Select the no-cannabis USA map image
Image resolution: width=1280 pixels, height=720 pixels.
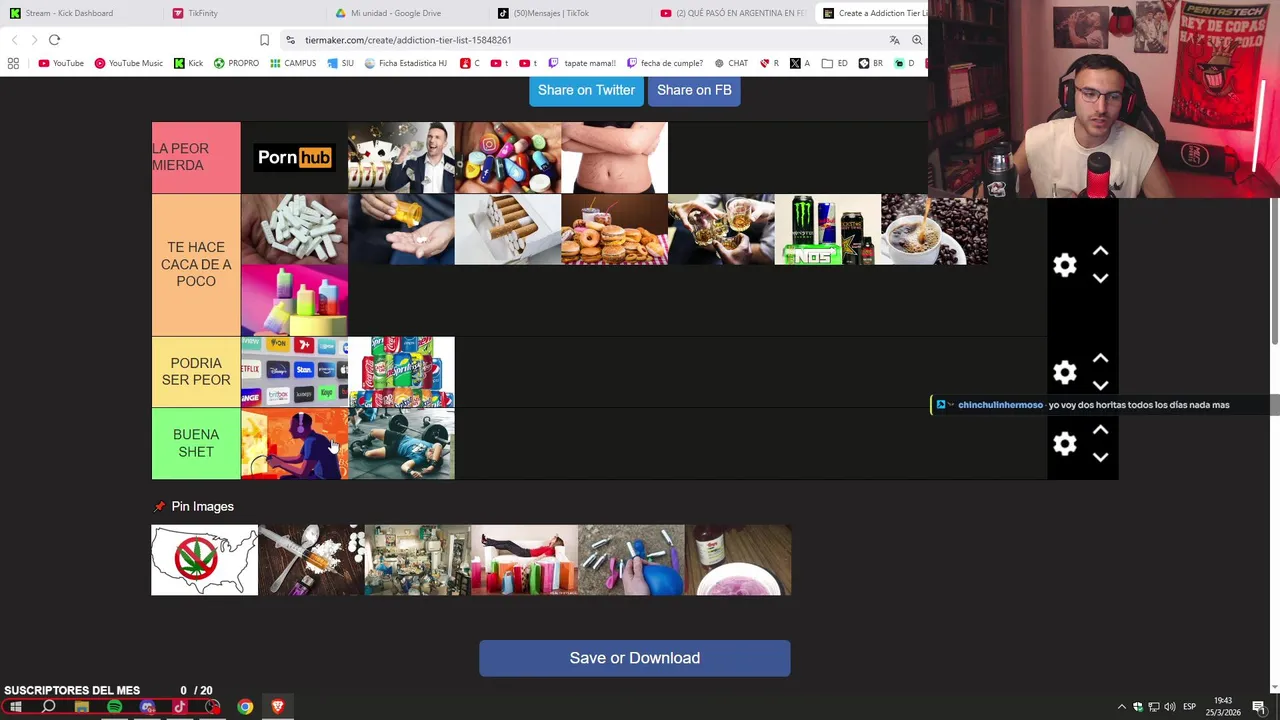point(204,560)
